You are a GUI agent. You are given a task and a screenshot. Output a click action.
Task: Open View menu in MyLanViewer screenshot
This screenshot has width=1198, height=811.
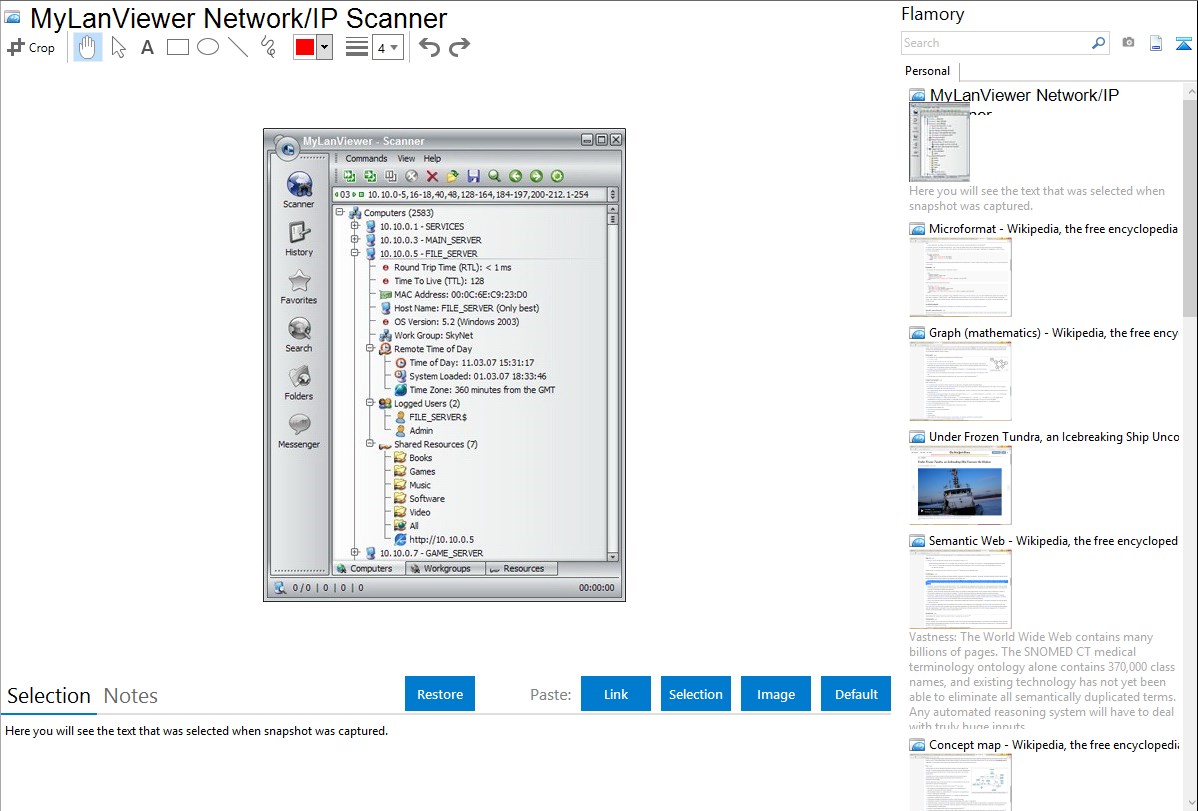coord(406,159)
